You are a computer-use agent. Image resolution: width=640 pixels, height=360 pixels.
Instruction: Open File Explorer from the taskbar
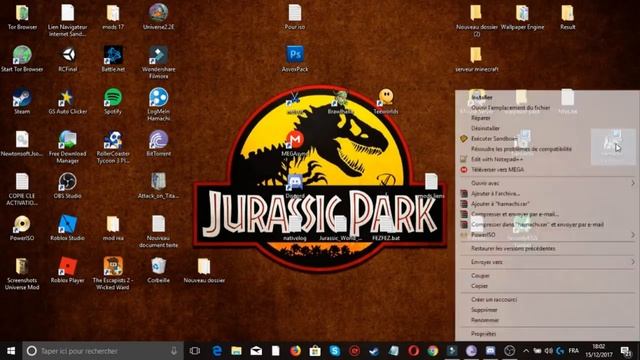tap(236, 351)
